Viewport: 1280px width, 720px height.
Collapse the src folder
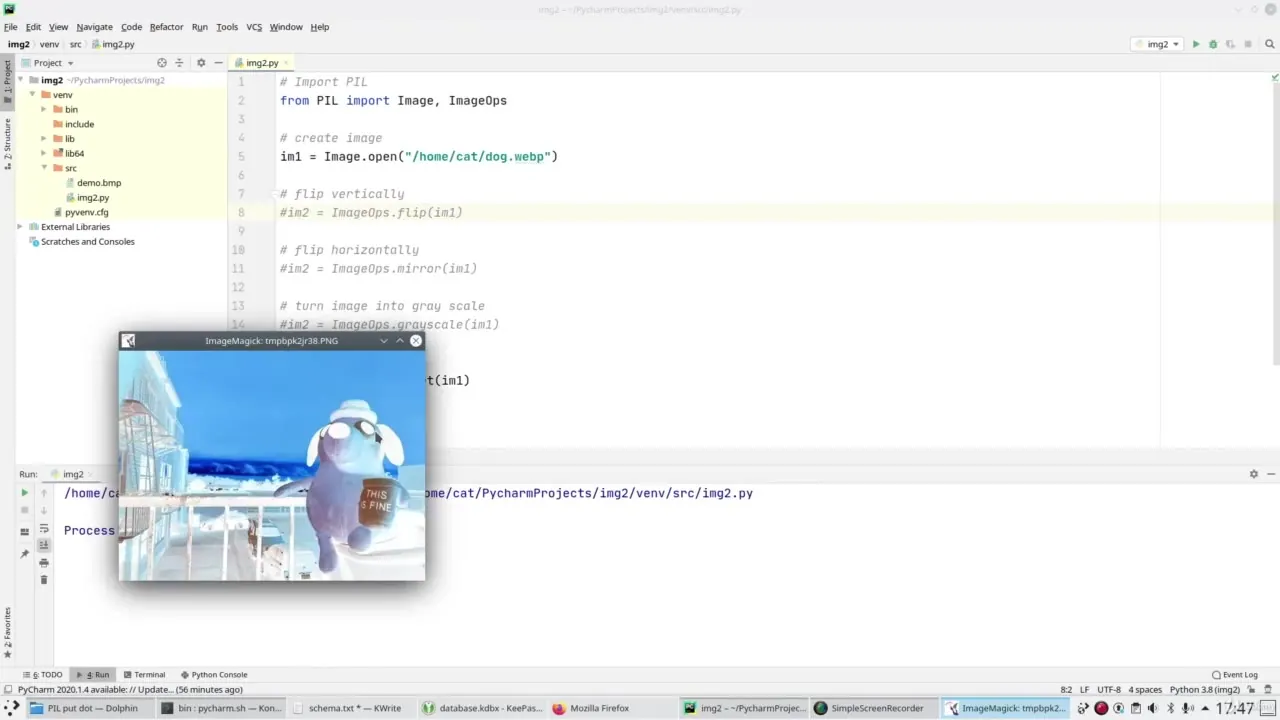pos(44,168)
